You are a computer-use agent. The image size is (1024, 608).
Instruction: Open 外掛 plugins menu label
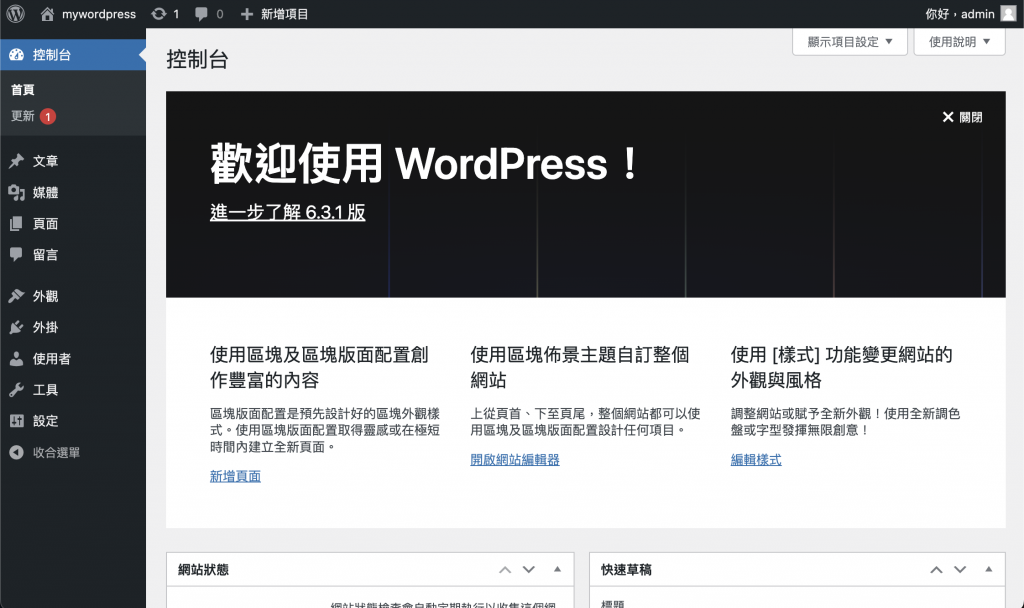[x=46, y=327]
